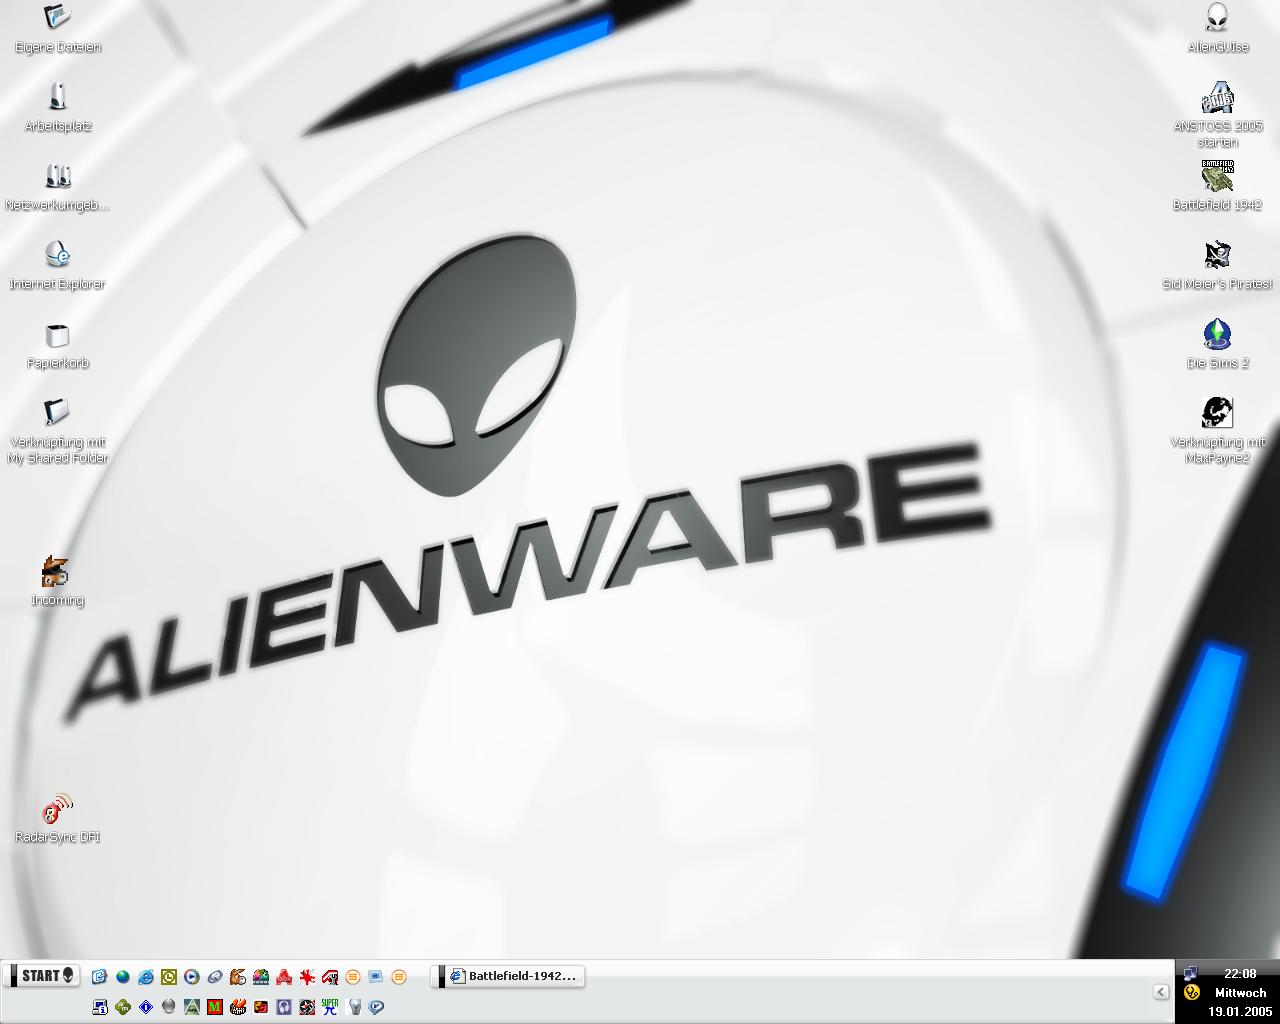1280x1024 pixels.
Task: Select the ANSTOSS 2005 starten icon
Action: coord(1217,115)
